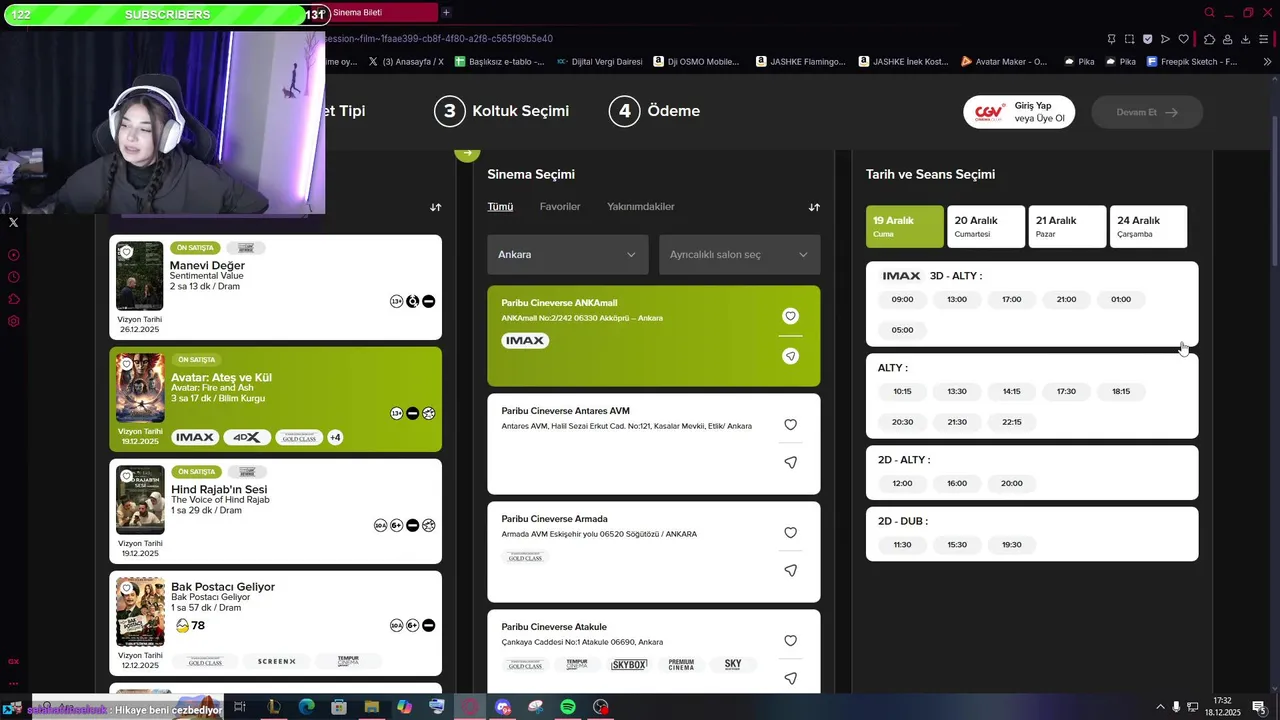Open the sidebar settings gear icon
This screenshot has width=1280, height=720.
pyautogui.click(x=13, y=321)
